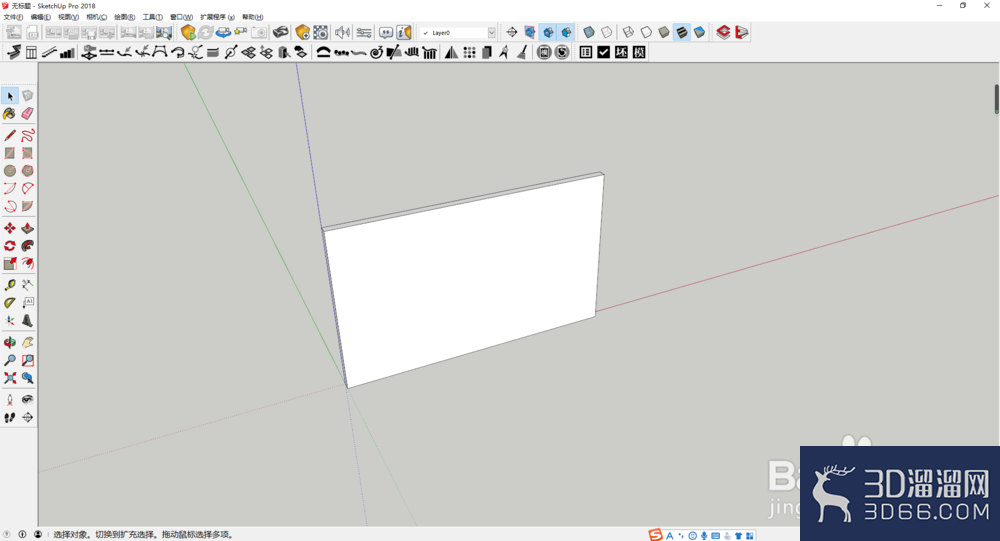The image size is (1000, 541).
Task: Select the Rotate tool
Action: click(10, 246)
